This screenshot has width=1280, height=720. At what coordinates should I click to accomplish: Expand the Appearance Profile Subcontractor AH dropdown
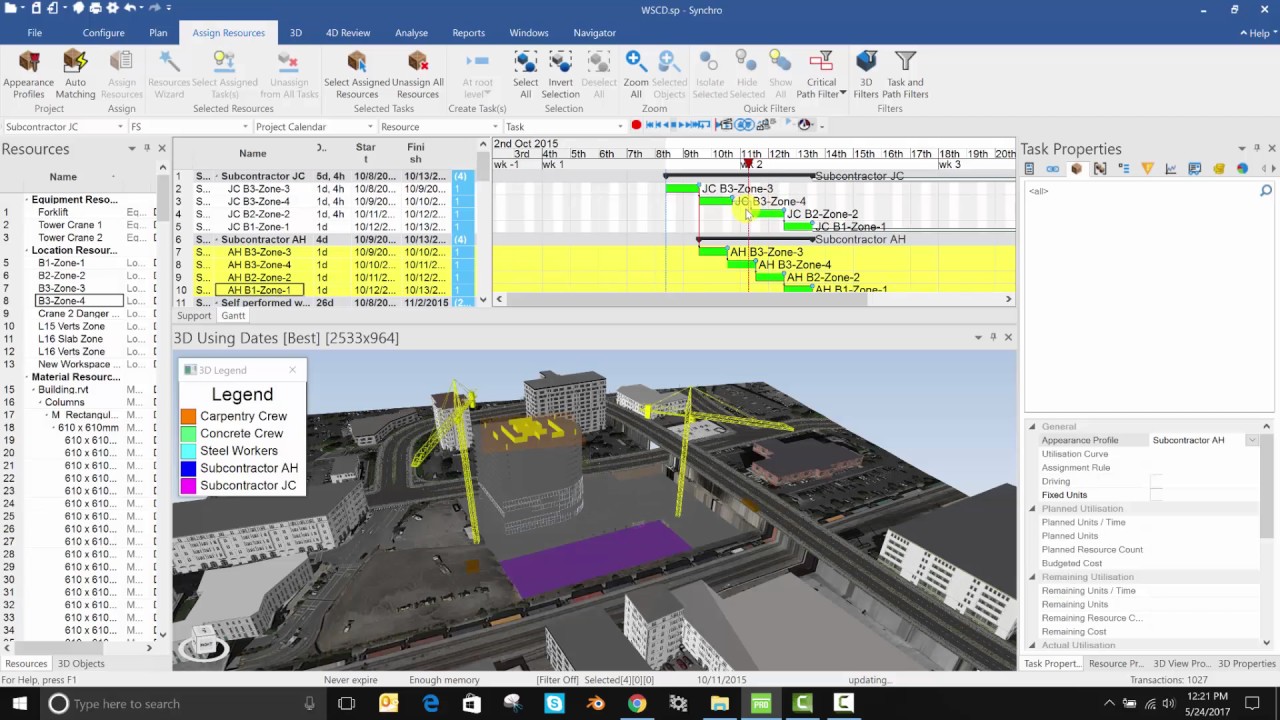1251,441
